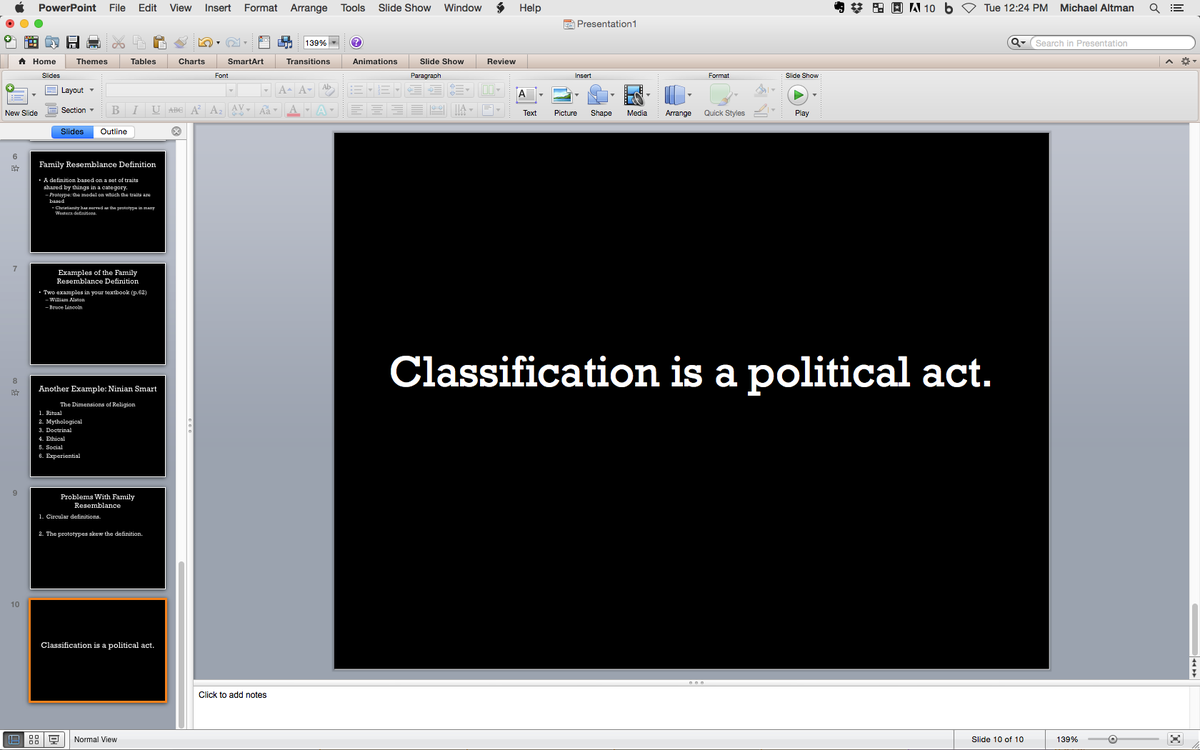Image resolution: width=1200 pixels, height=750 pixels.
Task: Click the Arrange icon in the Format group
Action: 675,94
